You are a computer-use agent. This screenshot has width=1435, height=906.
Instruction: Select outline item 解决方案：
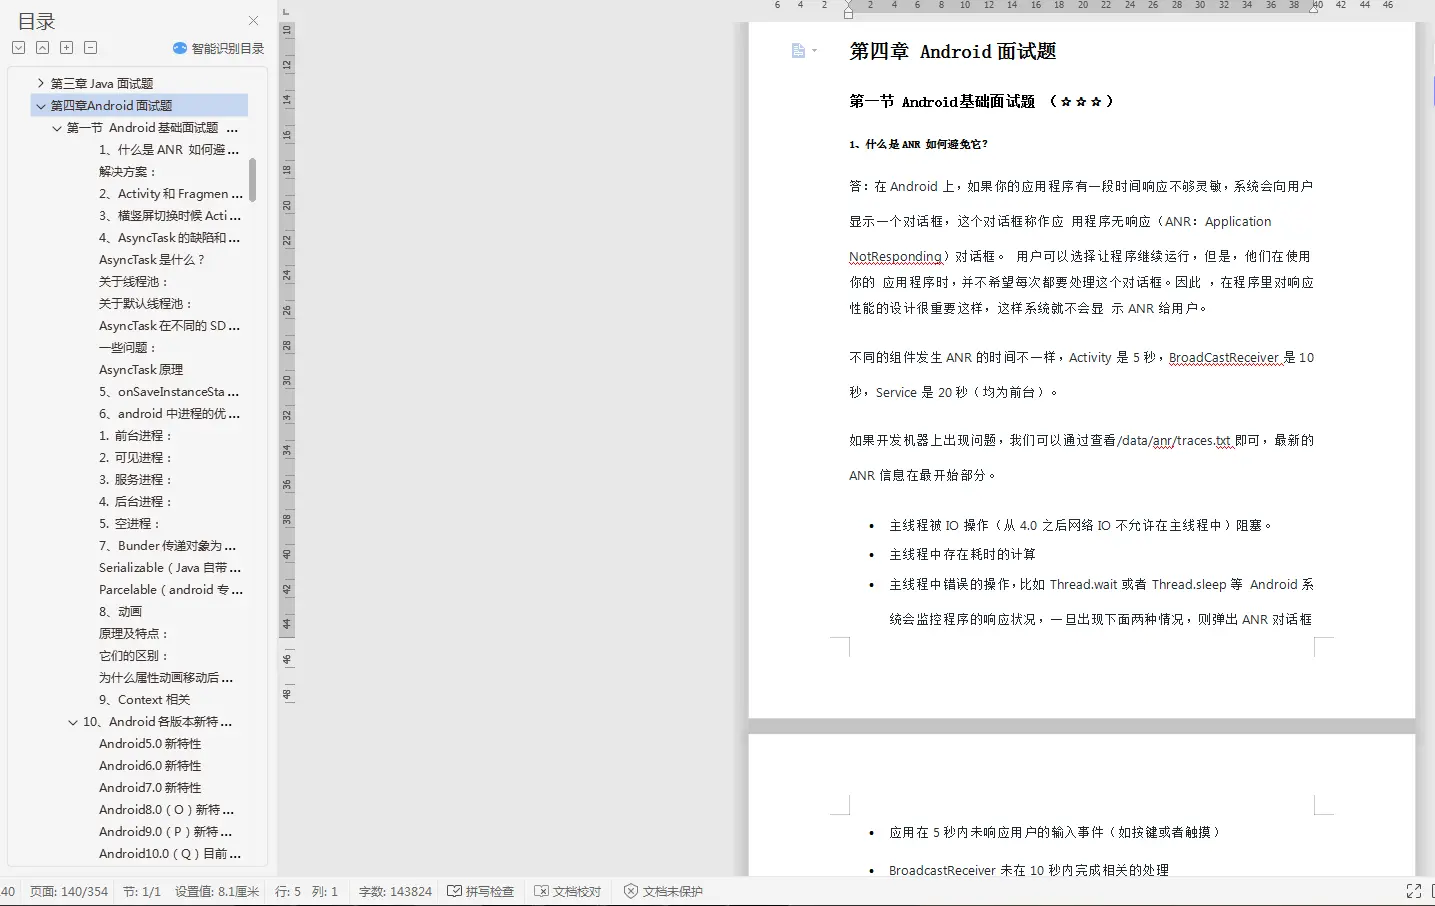128,172
